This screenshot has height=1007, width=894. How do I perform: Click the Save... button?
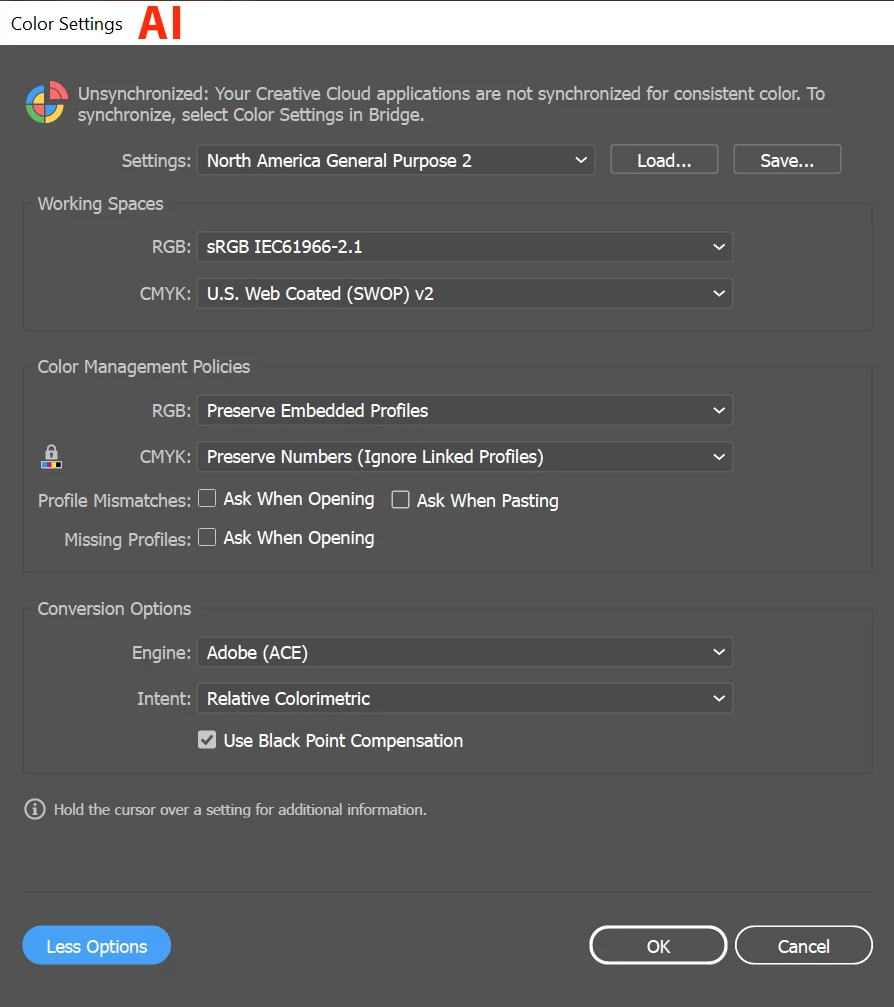tap(787, 159)
